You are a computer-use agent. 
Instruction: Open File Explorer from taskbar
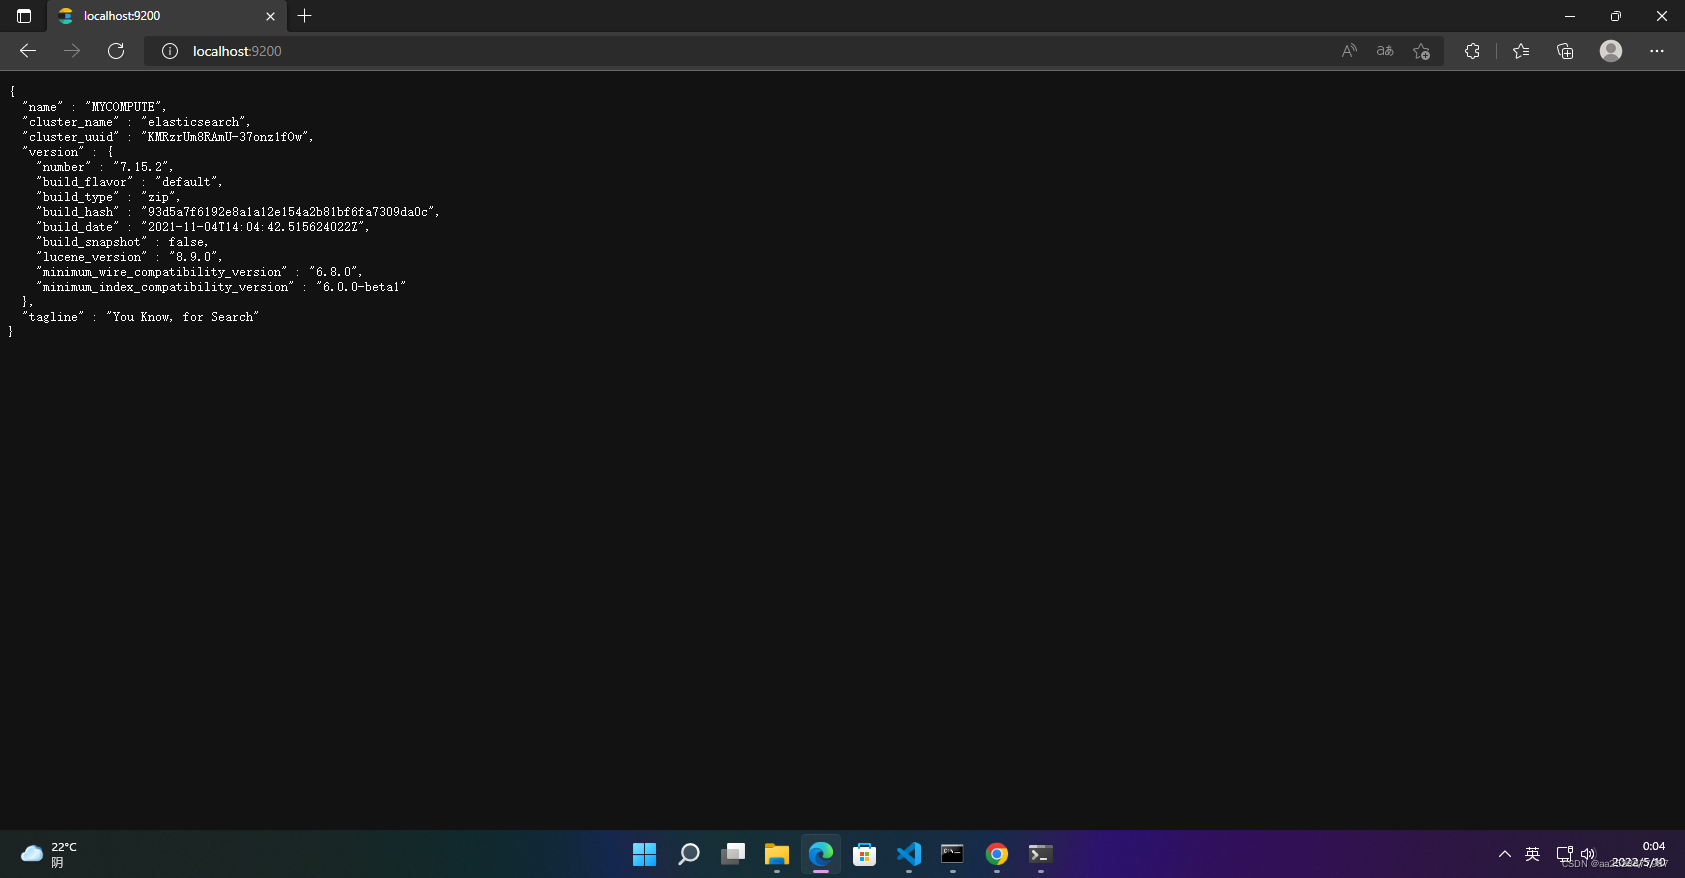click(777, 854)
